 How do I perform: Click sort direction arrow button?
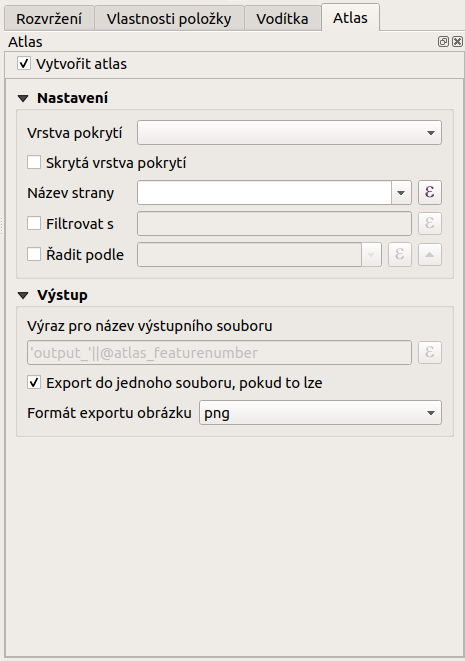click(x=430, y=254)
